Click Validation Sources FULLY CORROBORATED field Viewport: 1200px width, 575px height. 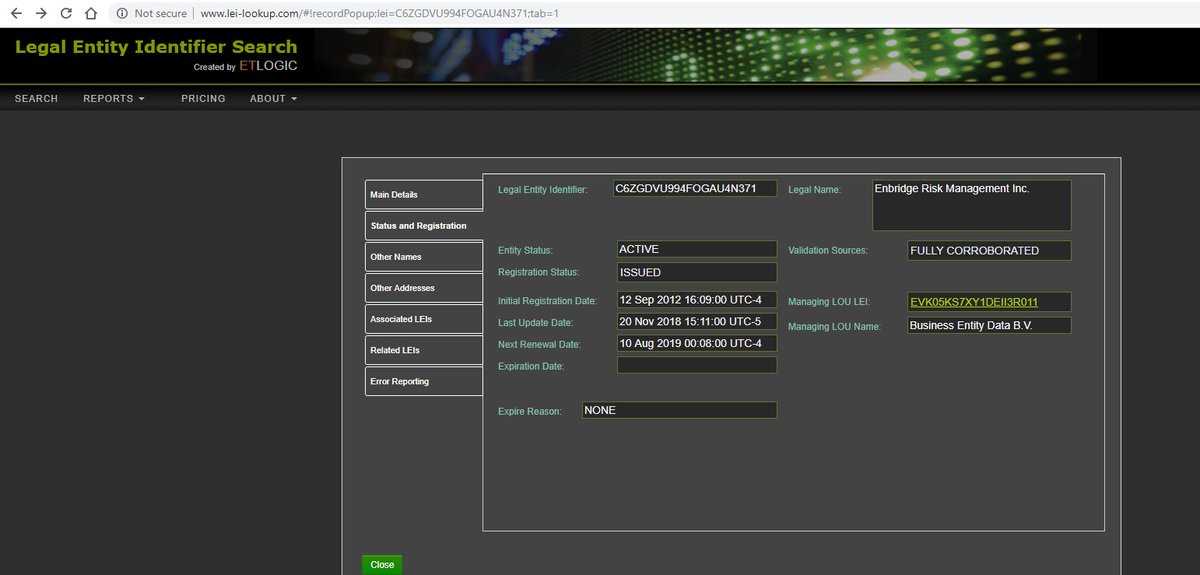coord(989,250)
